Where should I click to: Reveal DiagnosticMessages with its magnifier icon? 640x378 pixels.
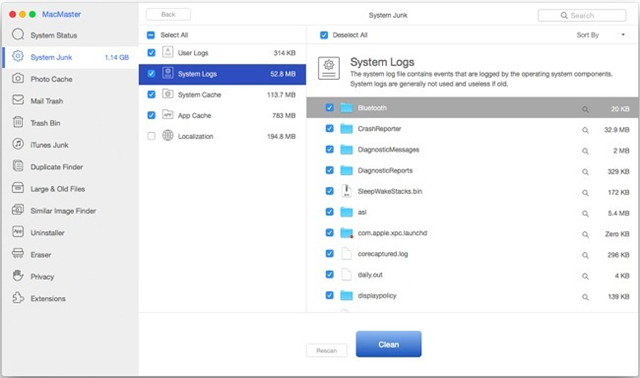coord(585,151)
